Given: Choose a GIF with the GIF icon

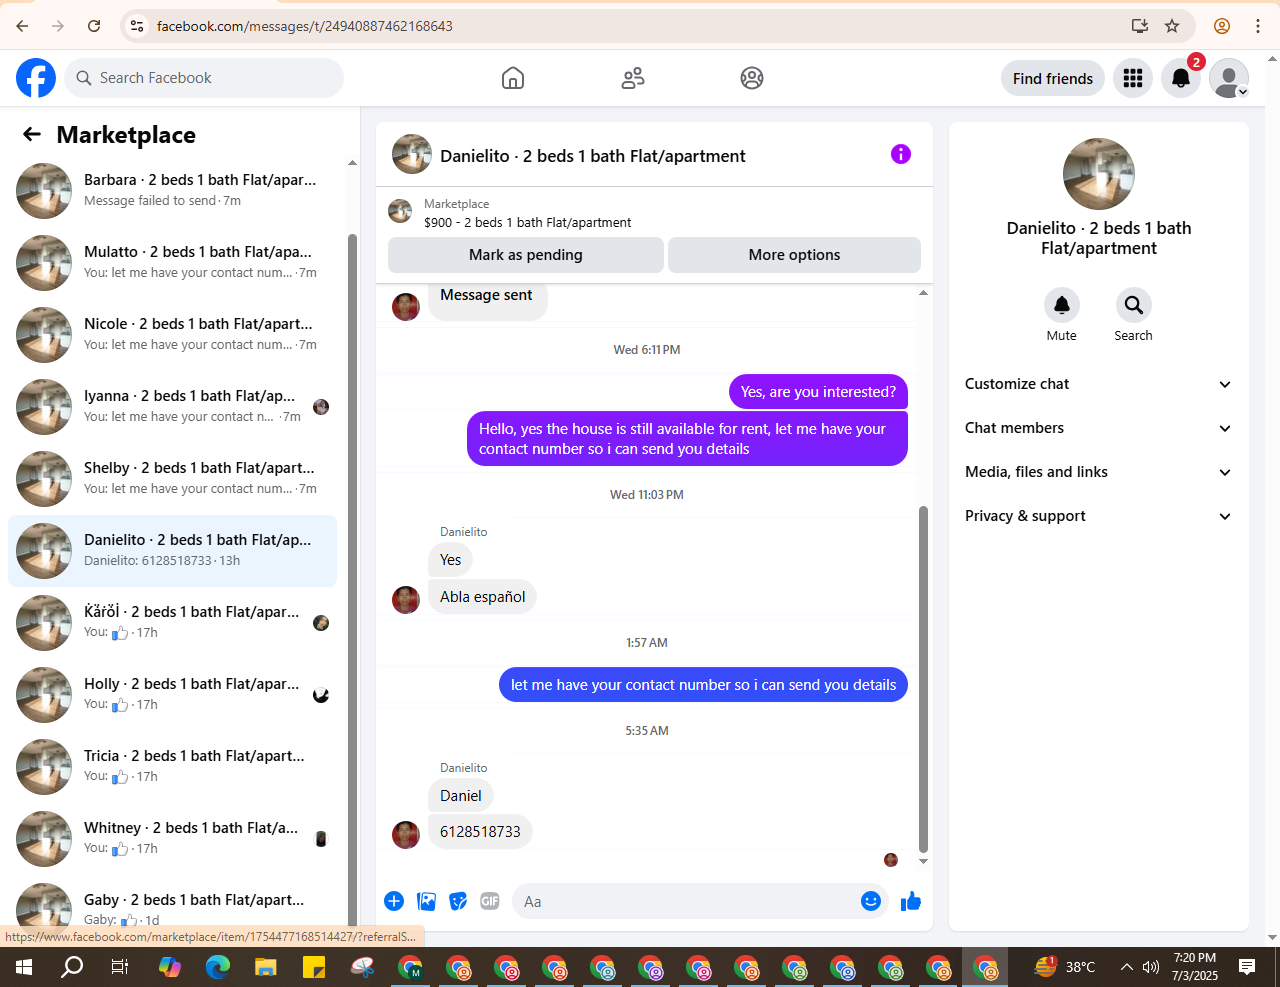Looking at the screenshot, I should coord(490,901).
